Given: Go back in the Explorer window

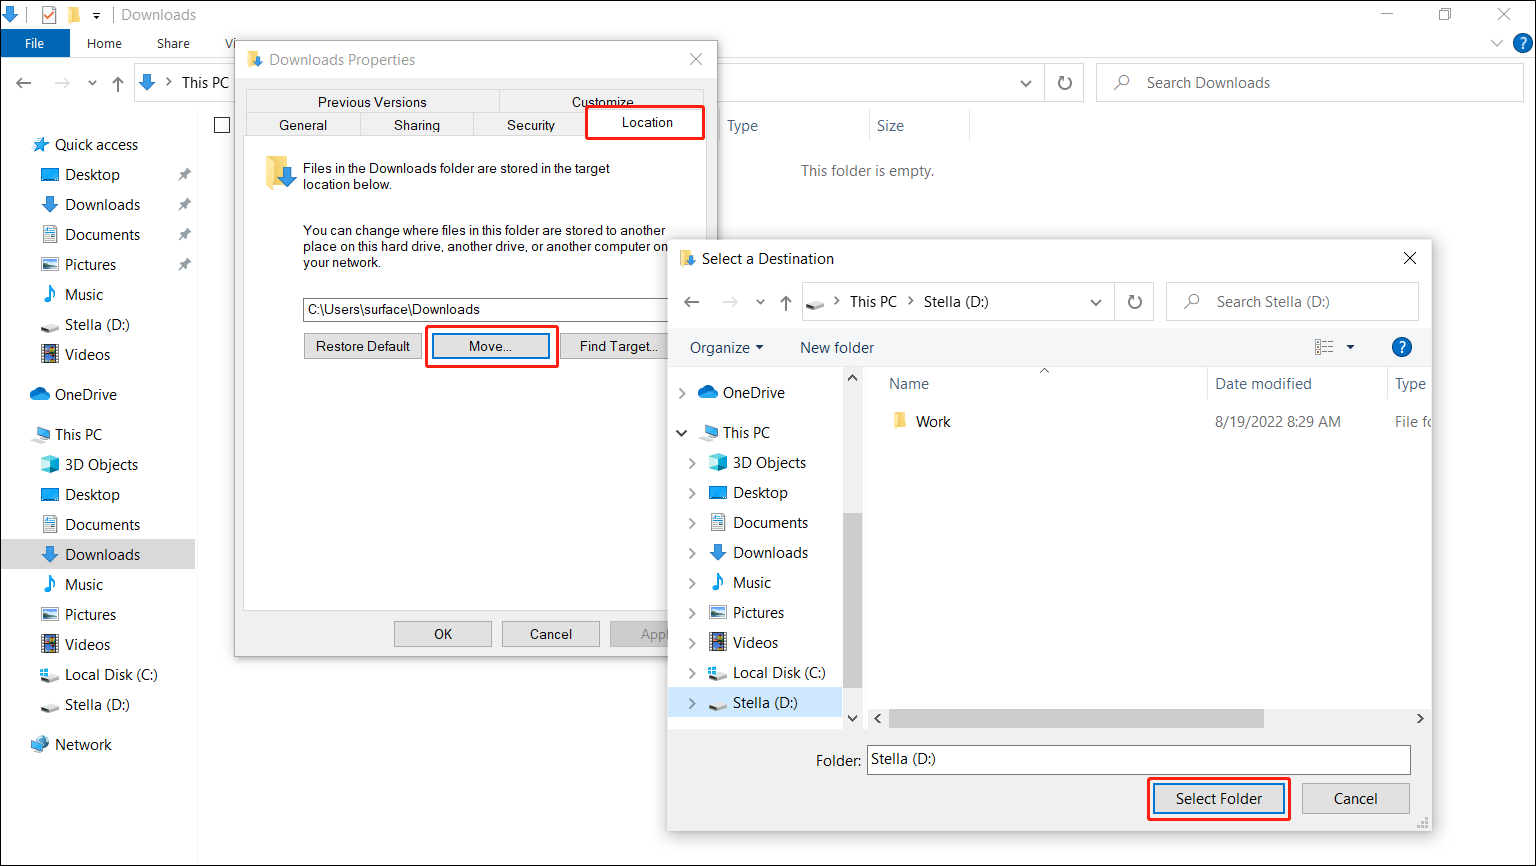Looking at the screenshot, I should tap(24, 83).
